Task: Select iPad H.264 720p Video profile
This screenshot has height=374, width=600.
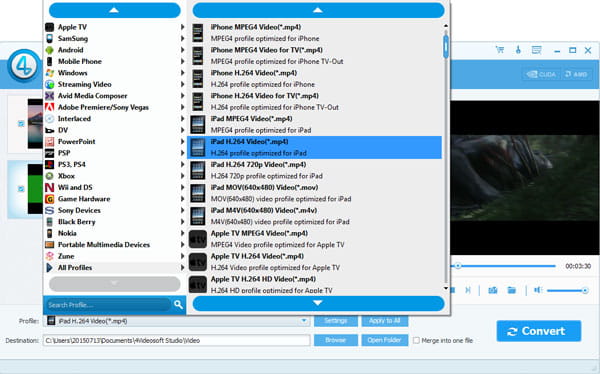Action: (x=315, y=170)
